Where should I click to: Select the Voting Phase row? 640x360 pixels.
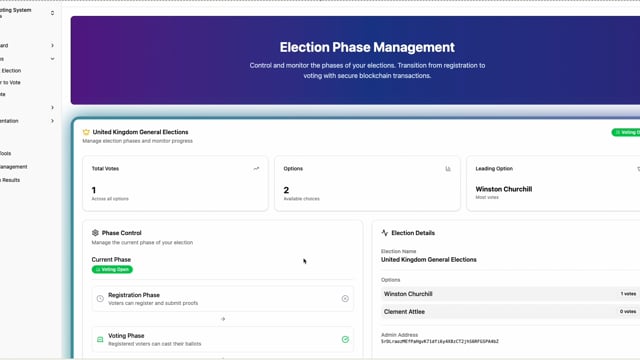click(x=222, y=339)
